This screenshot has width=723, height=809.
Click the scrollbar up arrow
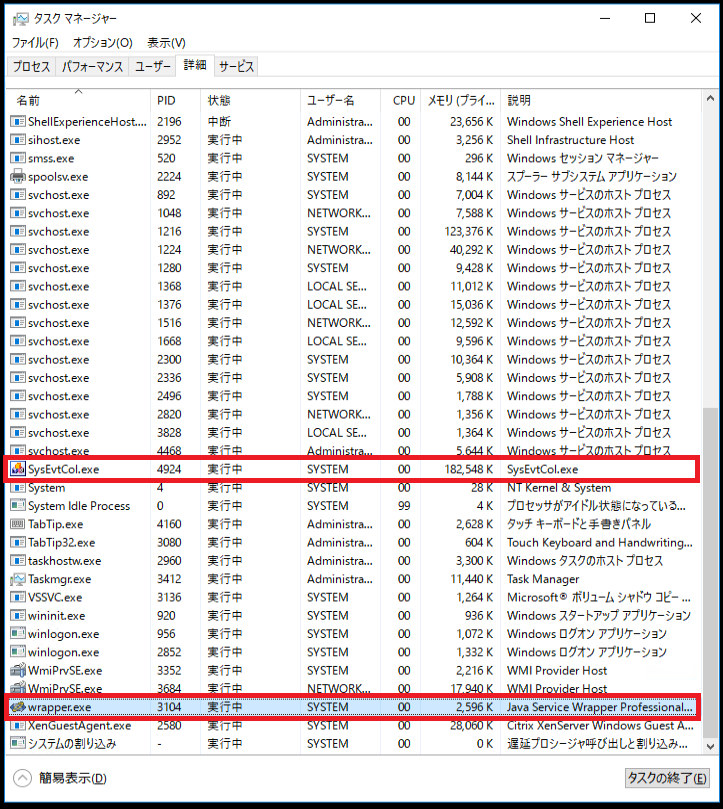click(x=711, y=99)
